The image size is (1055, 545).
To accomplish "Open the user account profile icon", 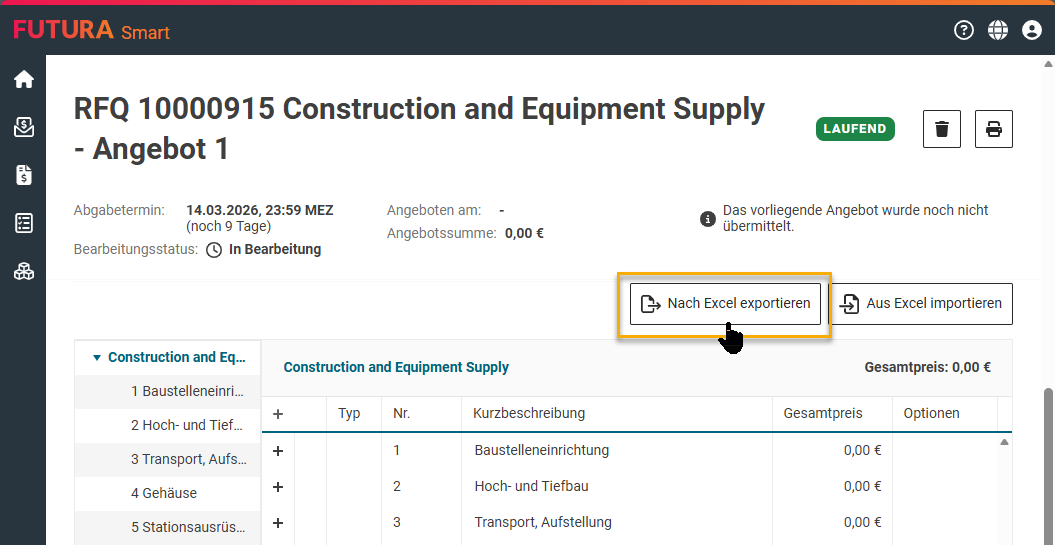I will click(x=1032, y=30).
